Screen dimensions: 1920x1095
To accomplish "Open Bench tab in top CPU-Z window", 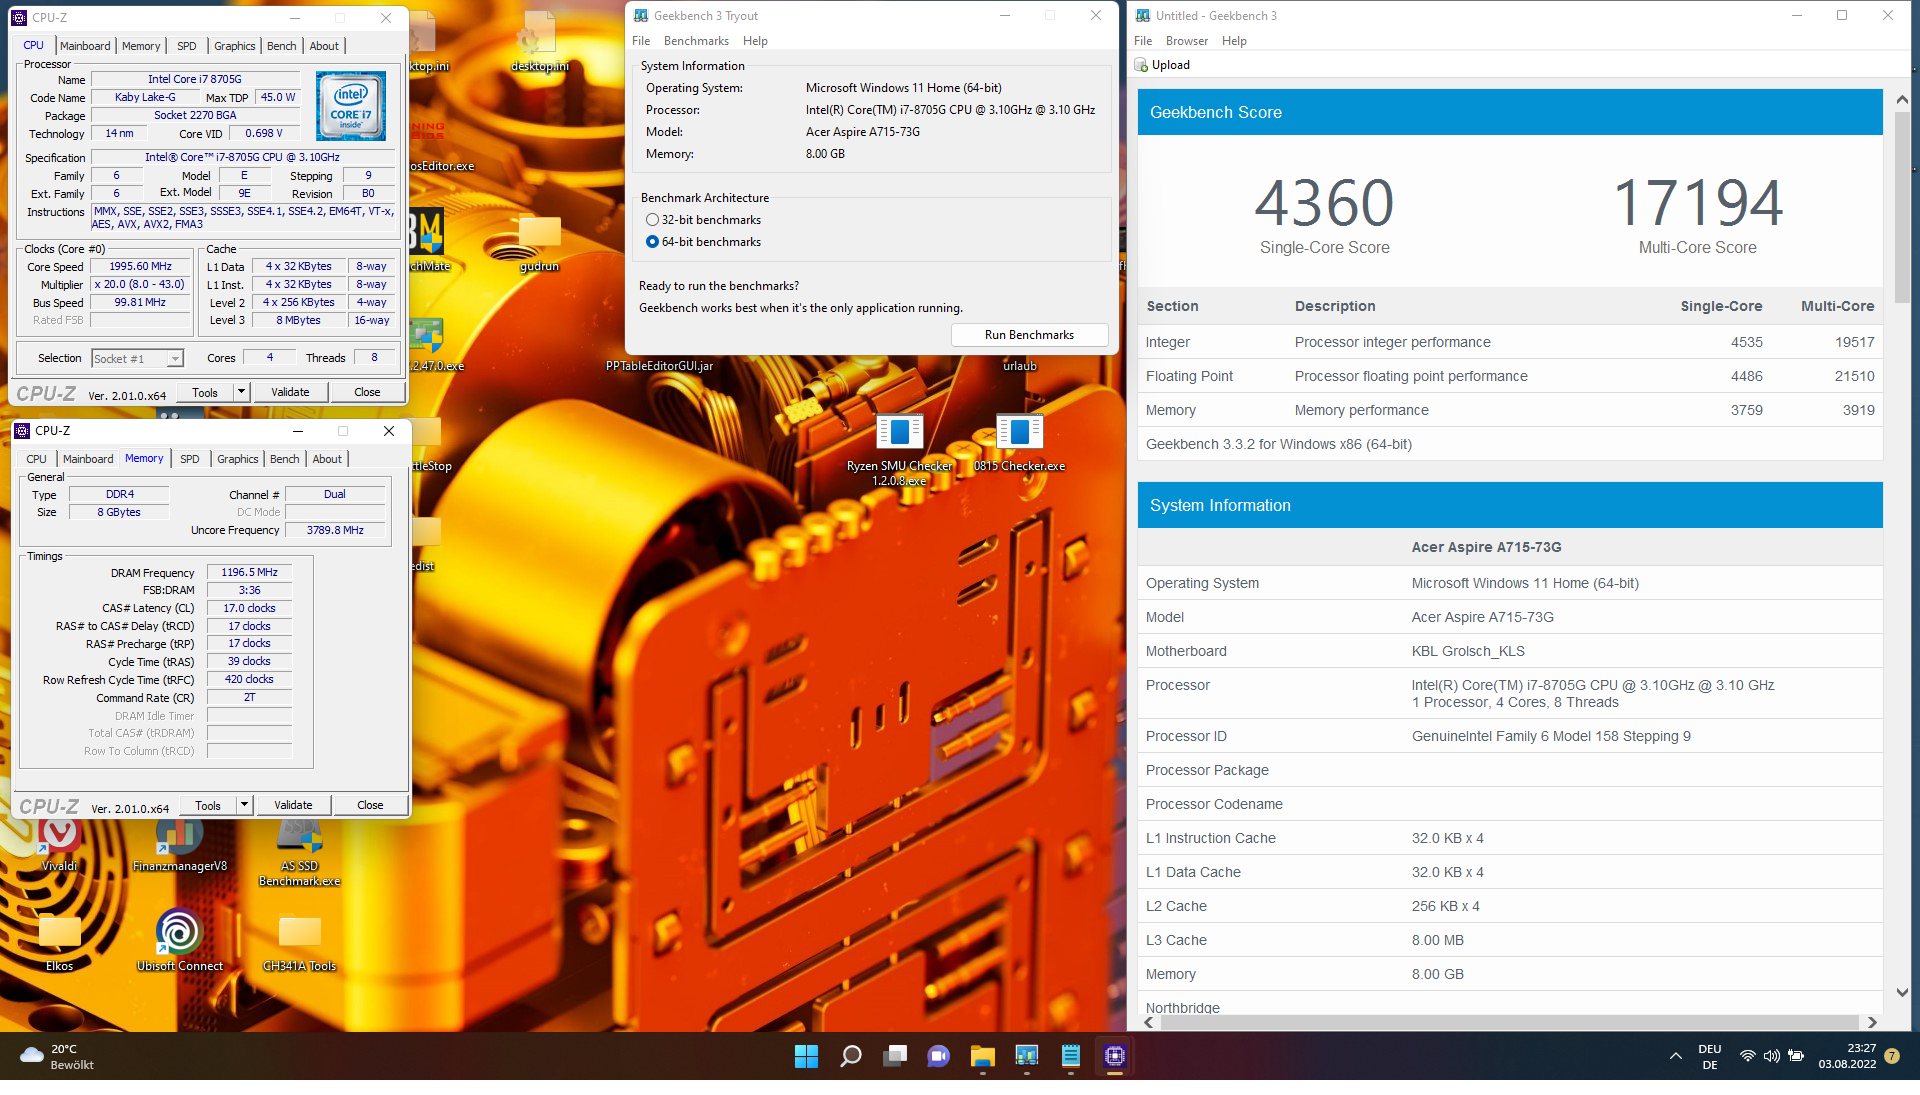I will tap(282, 46).
